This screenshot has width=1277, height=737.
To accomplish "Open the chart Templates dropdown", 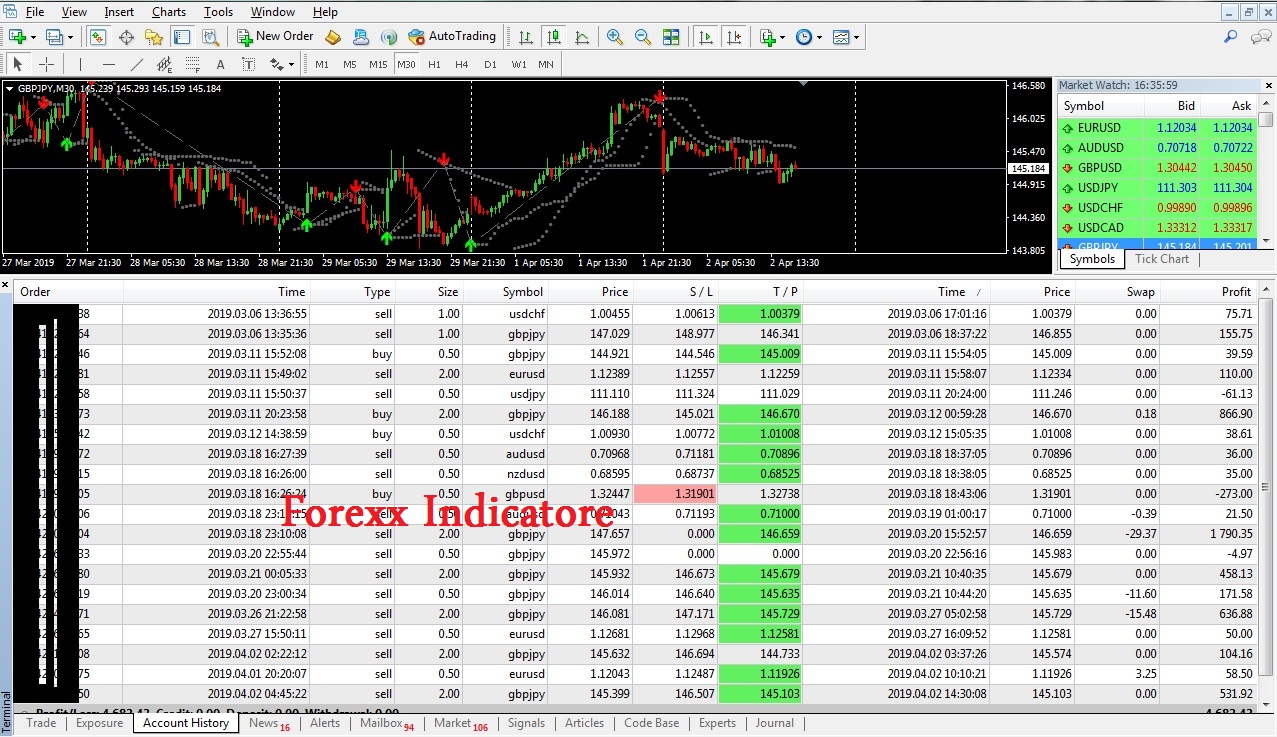I will (x=857, y=37).
